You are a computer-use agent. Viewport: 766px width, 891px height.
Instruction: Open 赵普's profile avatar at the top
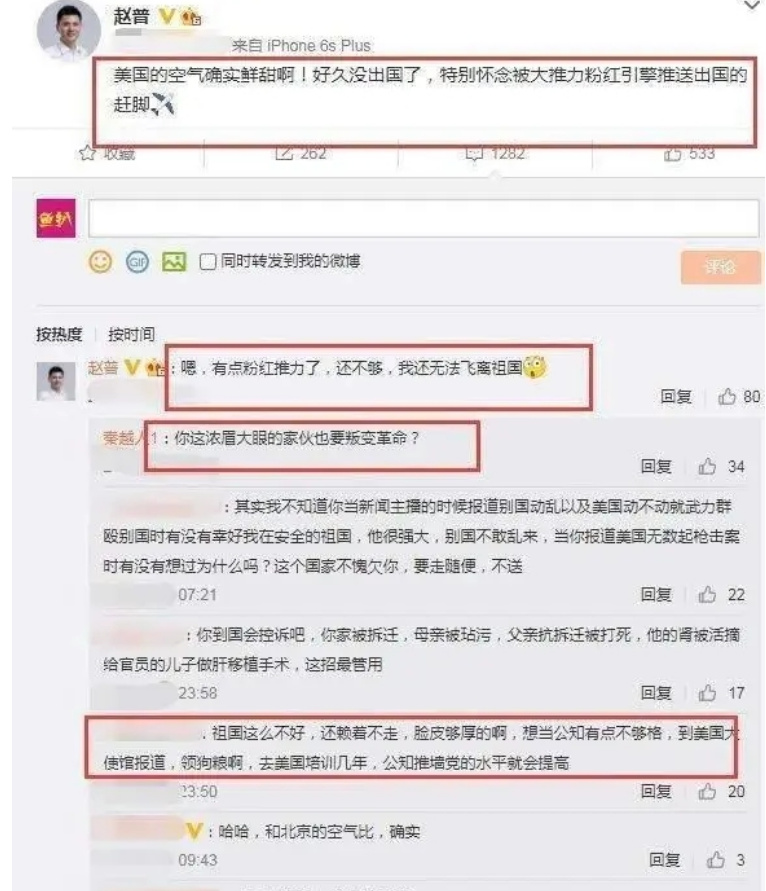tap(69, 30)
